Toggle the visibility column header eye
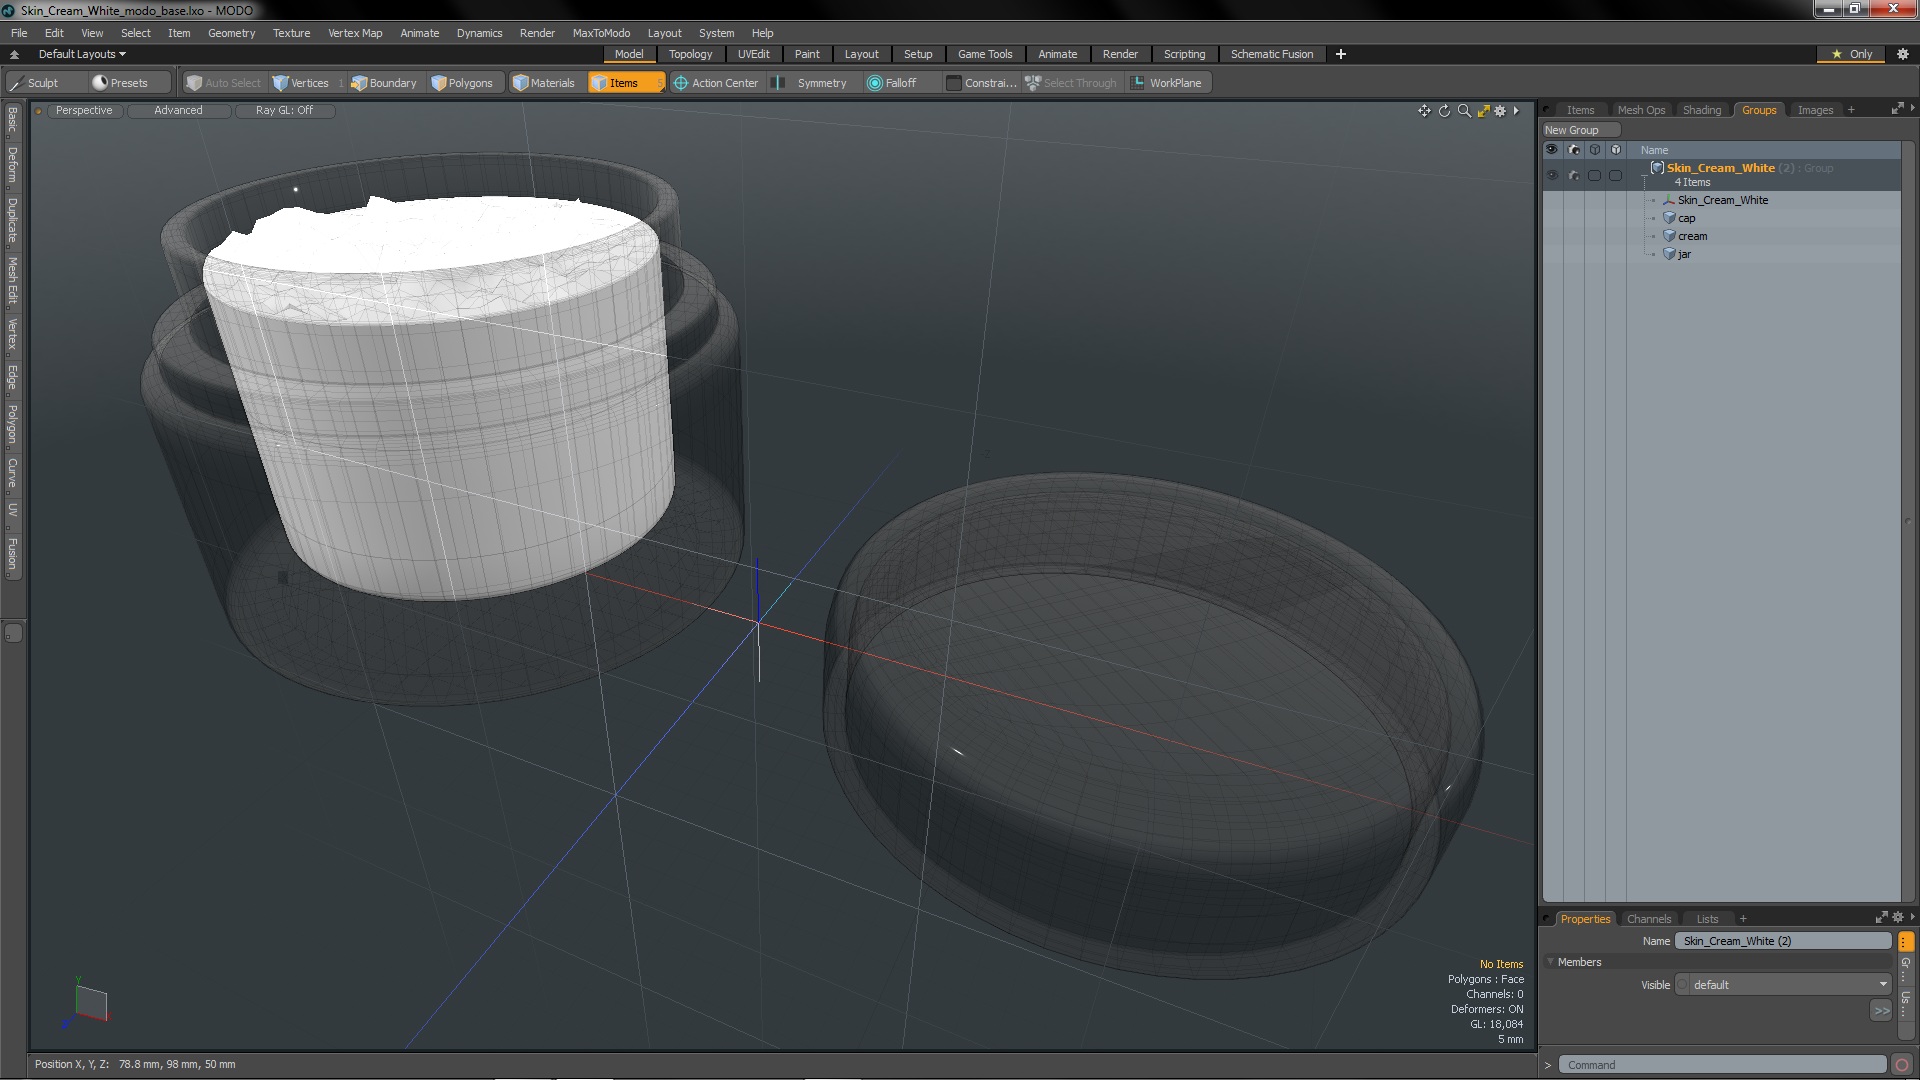The image size is (1920, 1080). pyautogui.click(x=1552, y=150)
